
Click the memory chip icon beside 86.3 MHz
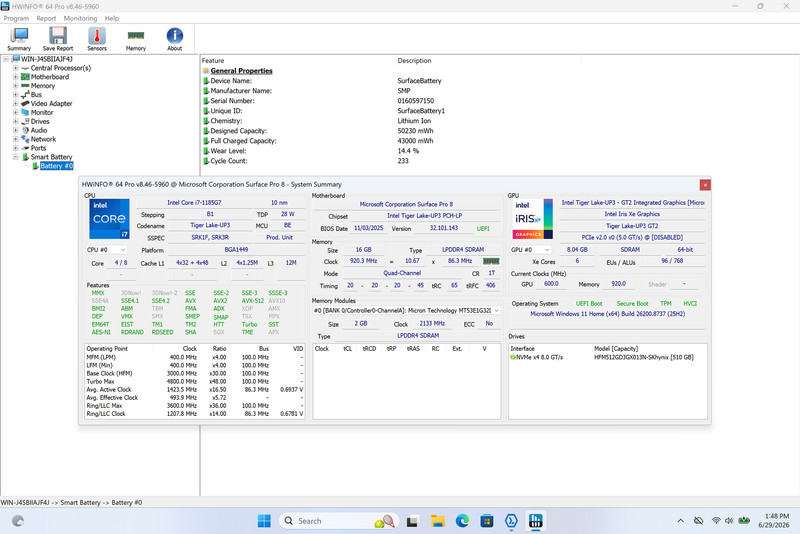(x=491, y=261)
